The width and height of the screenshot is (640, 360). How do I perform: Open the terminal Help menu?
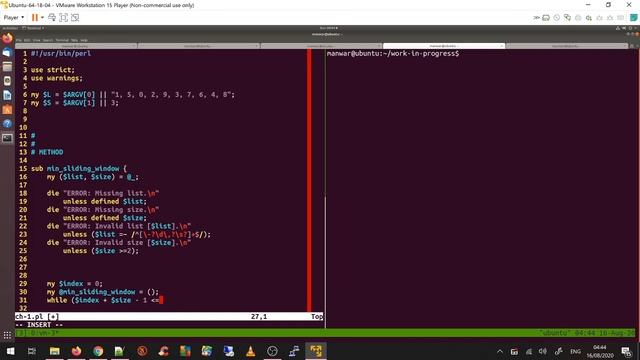84,40
